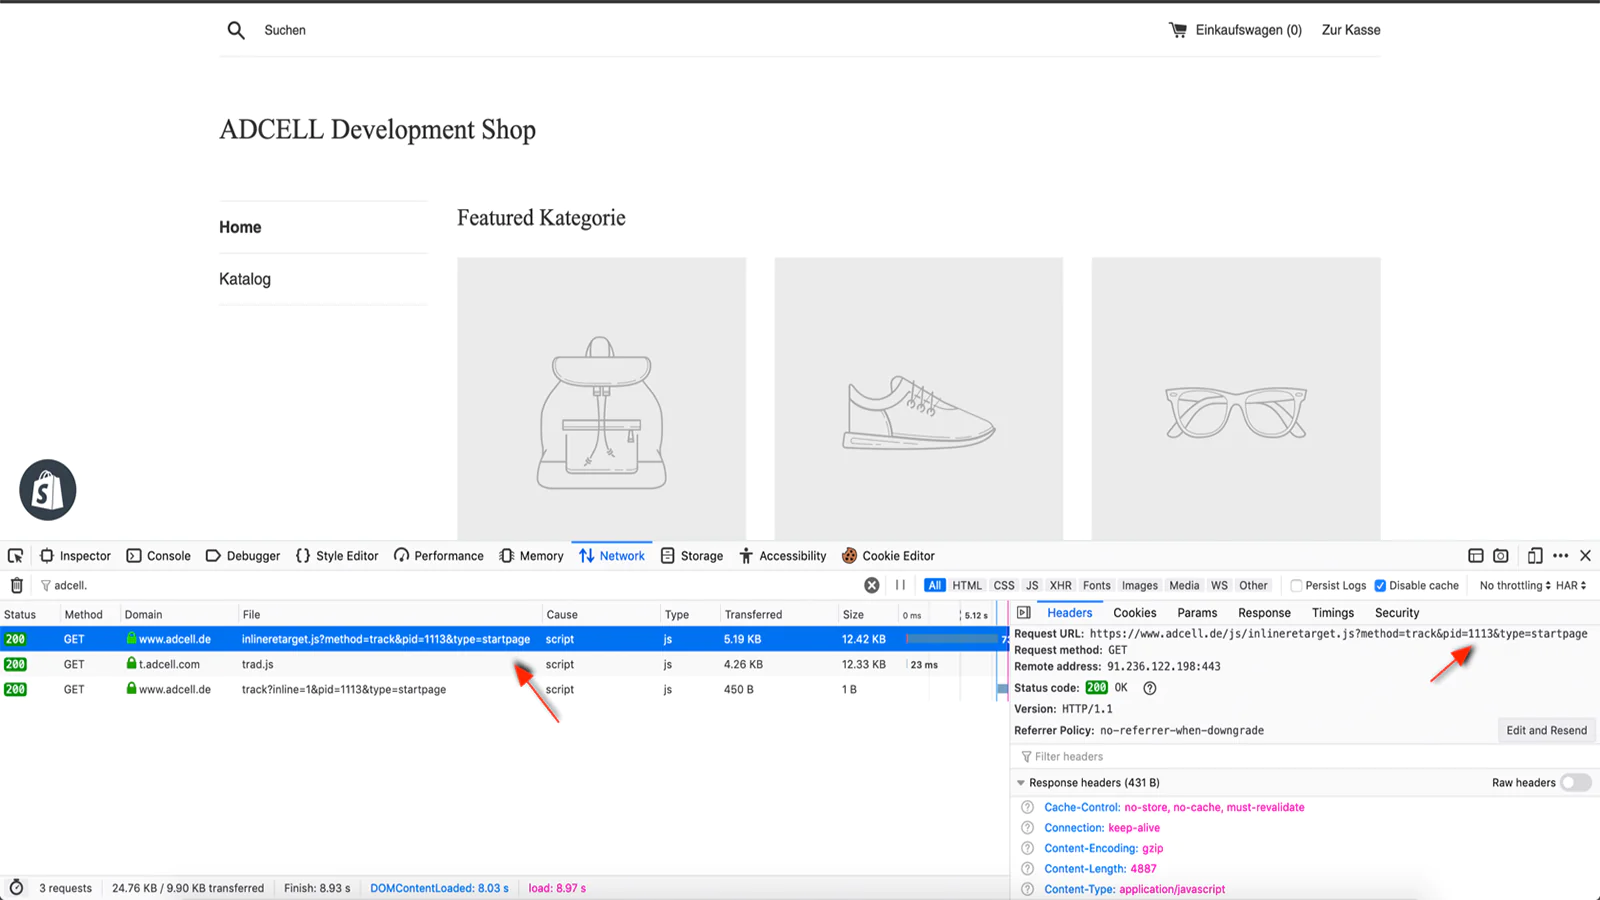Image resolution: width=1600 pixels, height=900 pixels.
Task: Click the shopping cart icon
Action: pyautogui.click(x=1178, y=30)
